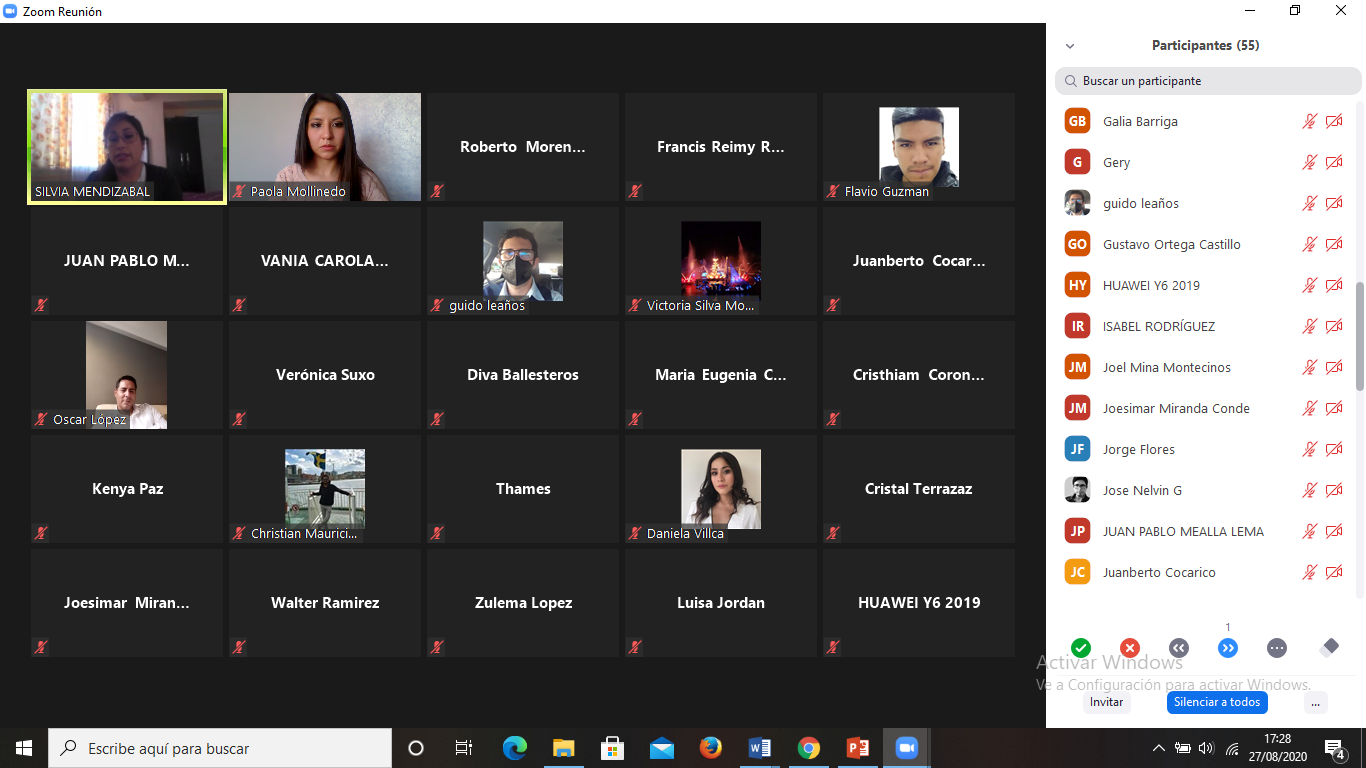Image resolution: width=1366 pixels, height=768 pixels.
Task: Select Gustavo Ortega Castillo in participant list
Action: (x=1171, y=244)
